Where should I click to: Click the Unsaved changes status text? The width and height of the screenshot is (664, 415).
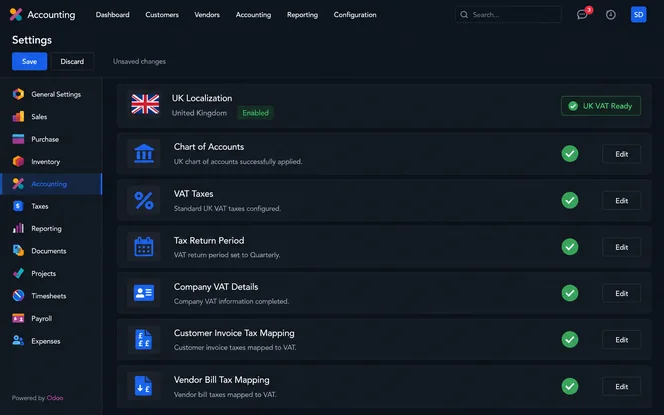[139, 61]
